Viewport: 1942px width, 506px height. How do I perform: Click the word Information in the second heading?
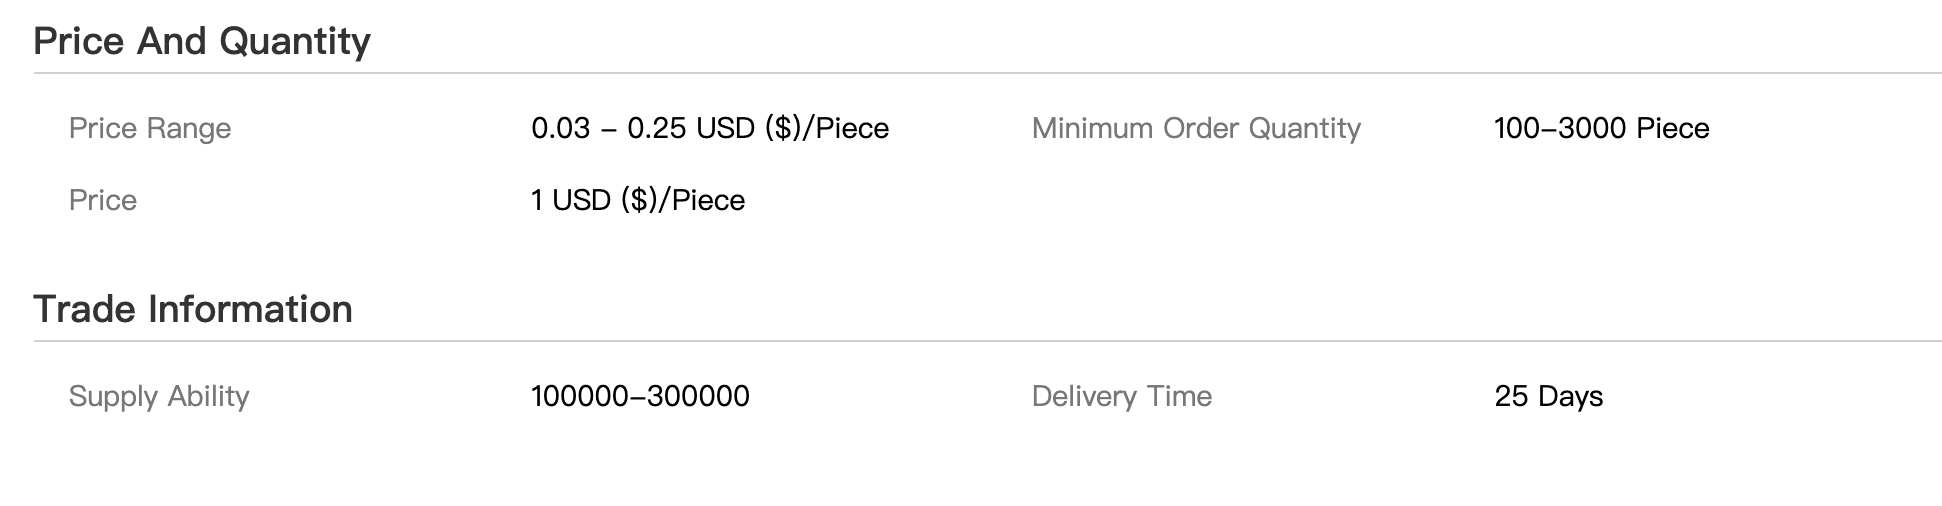point(251,309)
